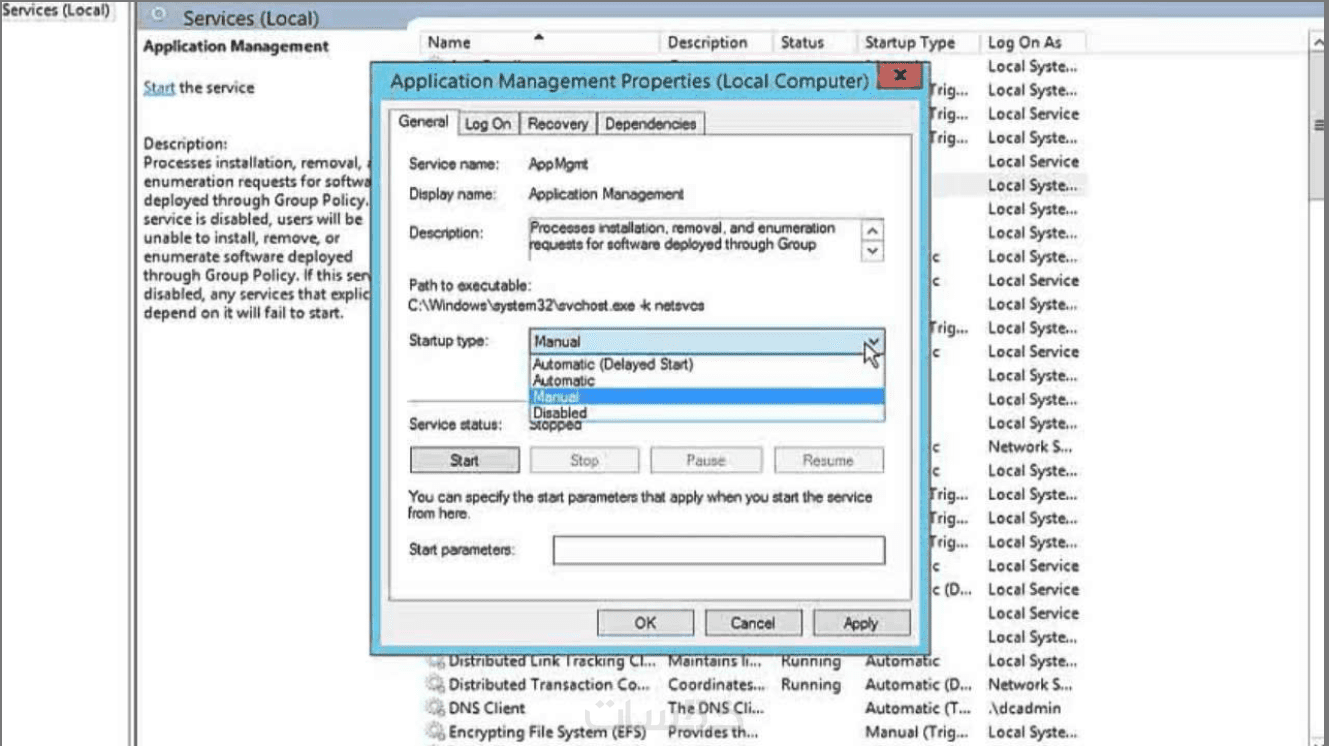Click 'The DNS Cli...' description cell
Image resolution: width=1329 pixels, height=746 pixels.
715,709
